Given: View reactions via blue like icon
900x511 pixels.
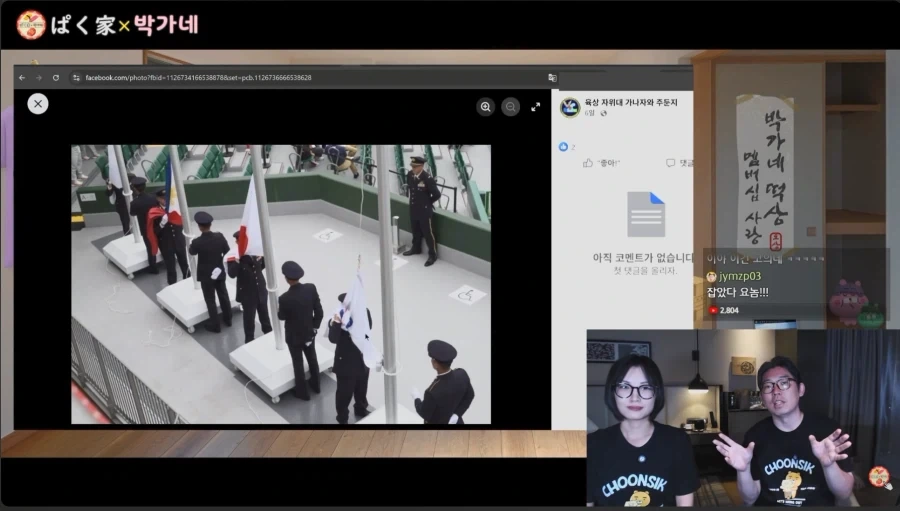Looking at the screenshot, I should click(563, 147).
